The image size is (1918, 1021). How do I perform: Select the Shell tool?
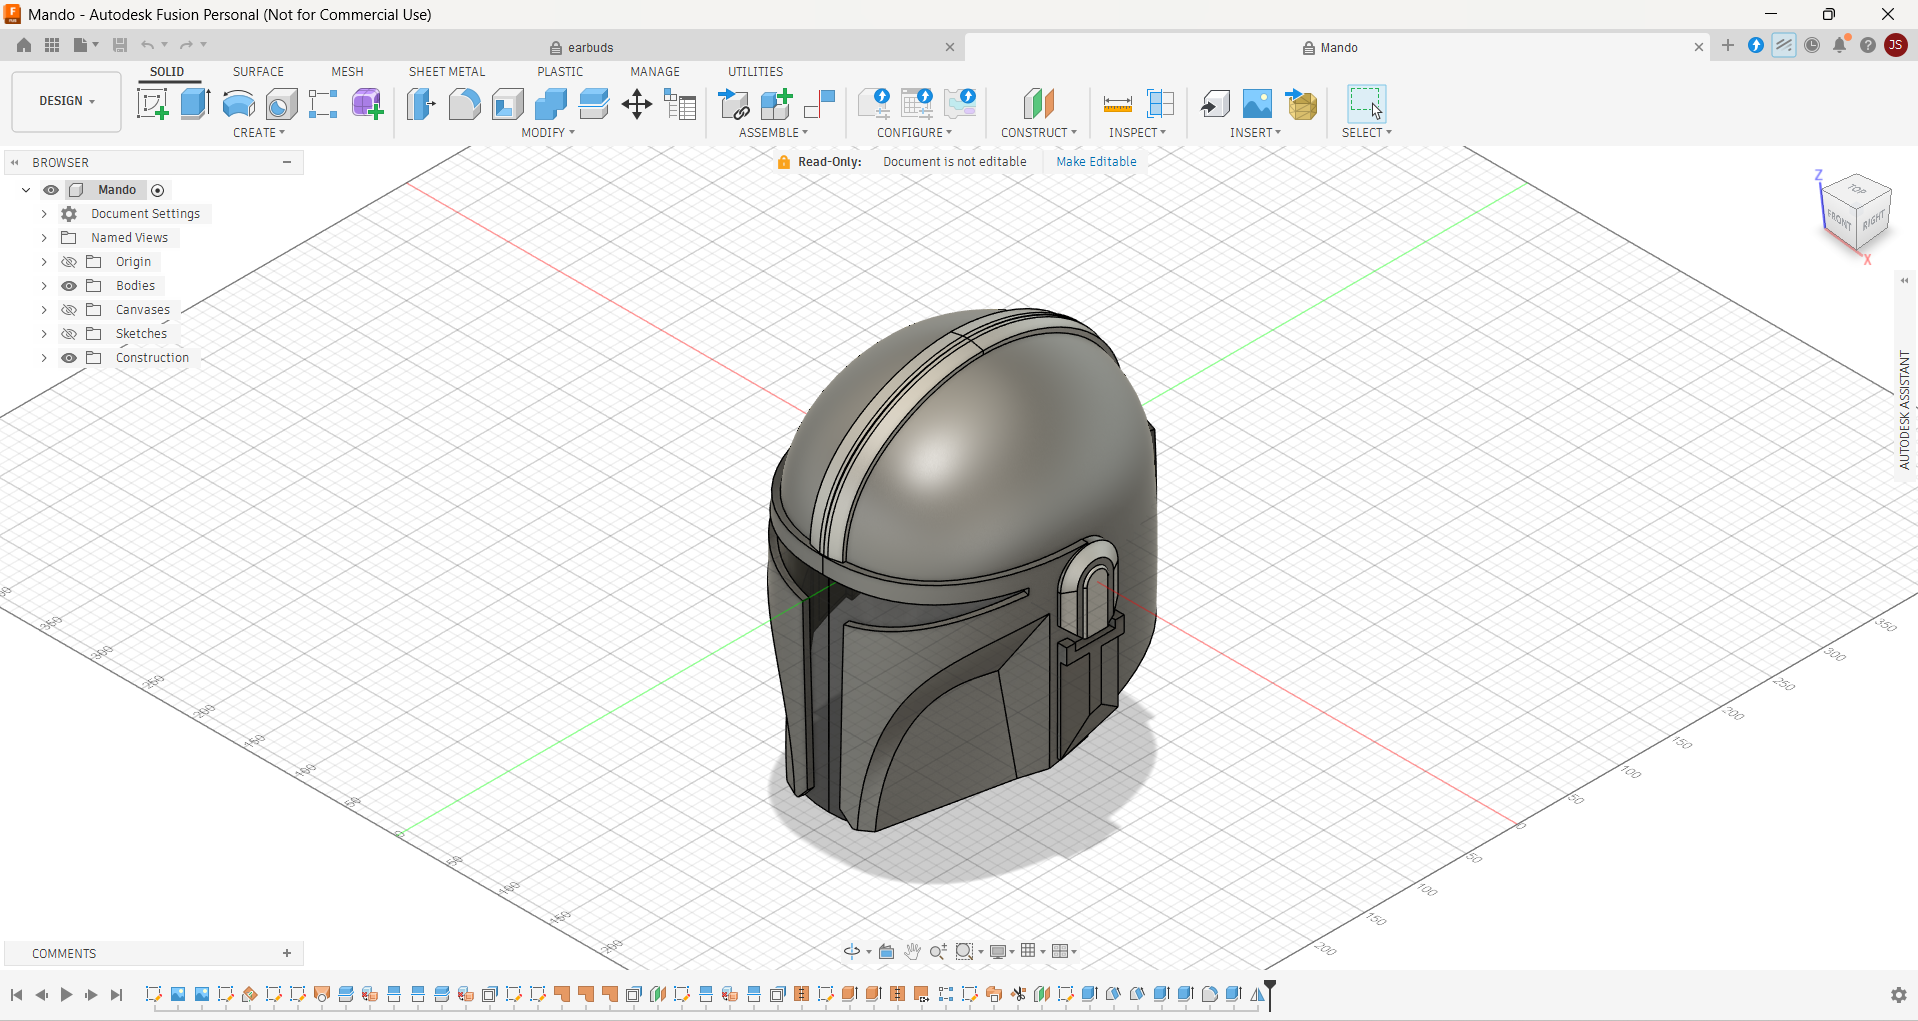(x=507, y=104)
